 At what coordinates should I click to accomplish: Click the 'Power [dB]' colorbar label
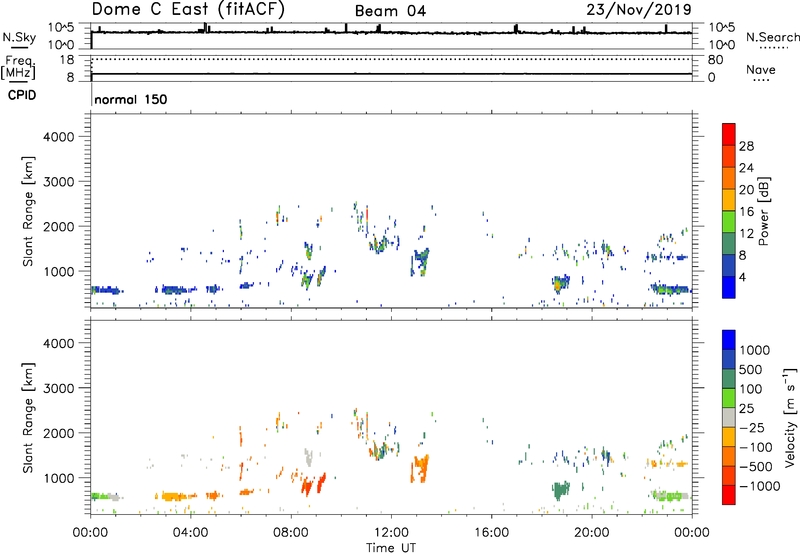coord(763,211)
